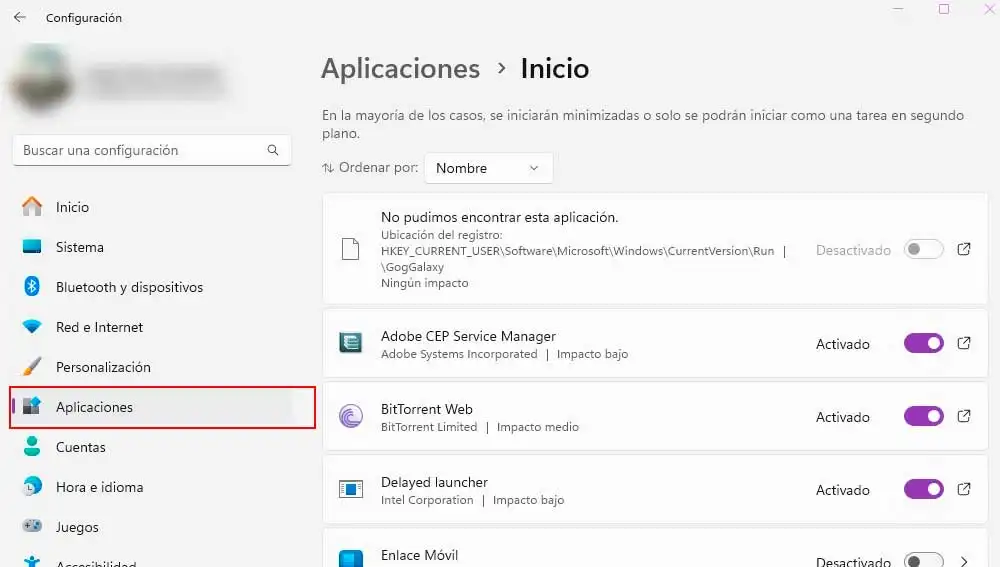Click the Configuración window title
Screen dimensions: 1000x567
[84, 18]
